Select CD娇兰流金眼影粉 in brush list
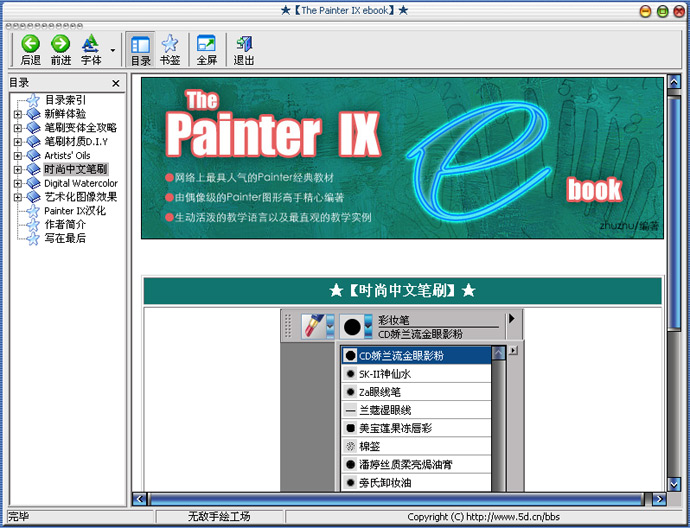 [x=416, y=356]
